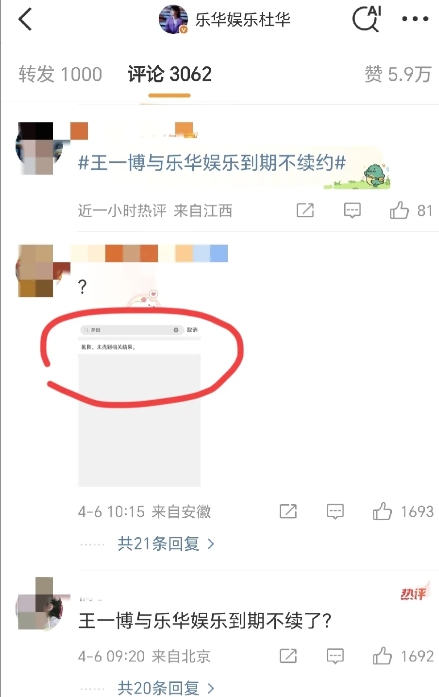Like the comment with 1693 likes
Image resolution: width=439 pixels, height=697 pixels.
[382, 511]
